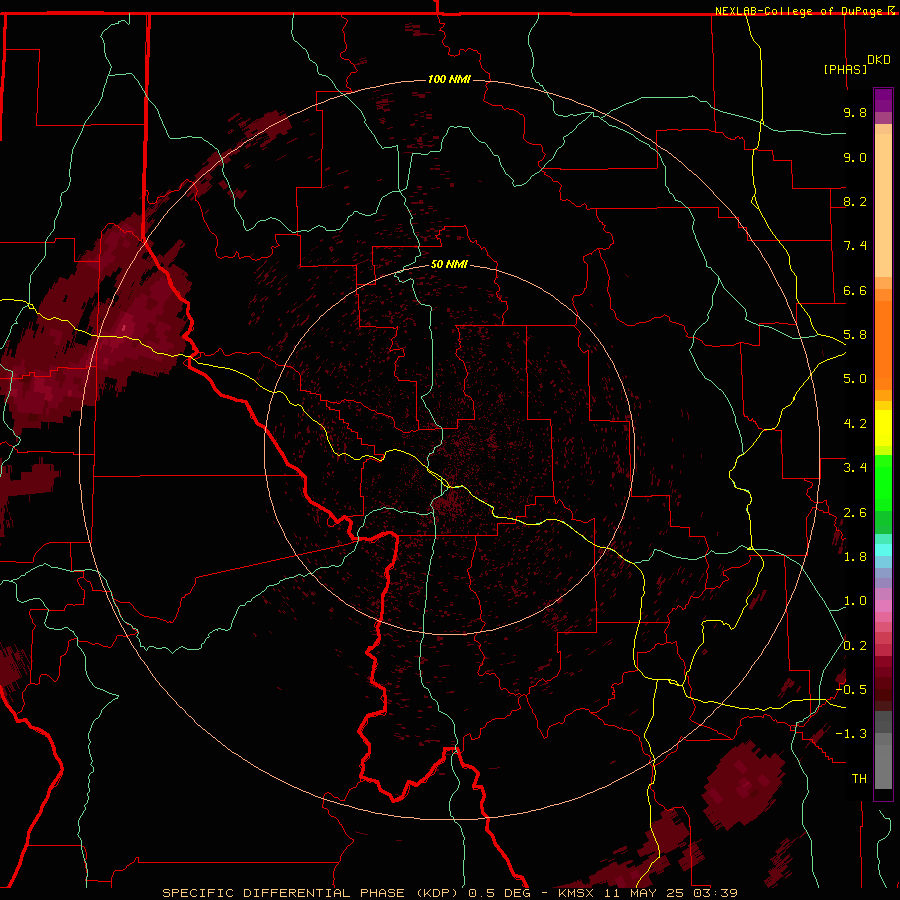Click the 1.0 scale value
900x900 pixels.
[855, 601]
